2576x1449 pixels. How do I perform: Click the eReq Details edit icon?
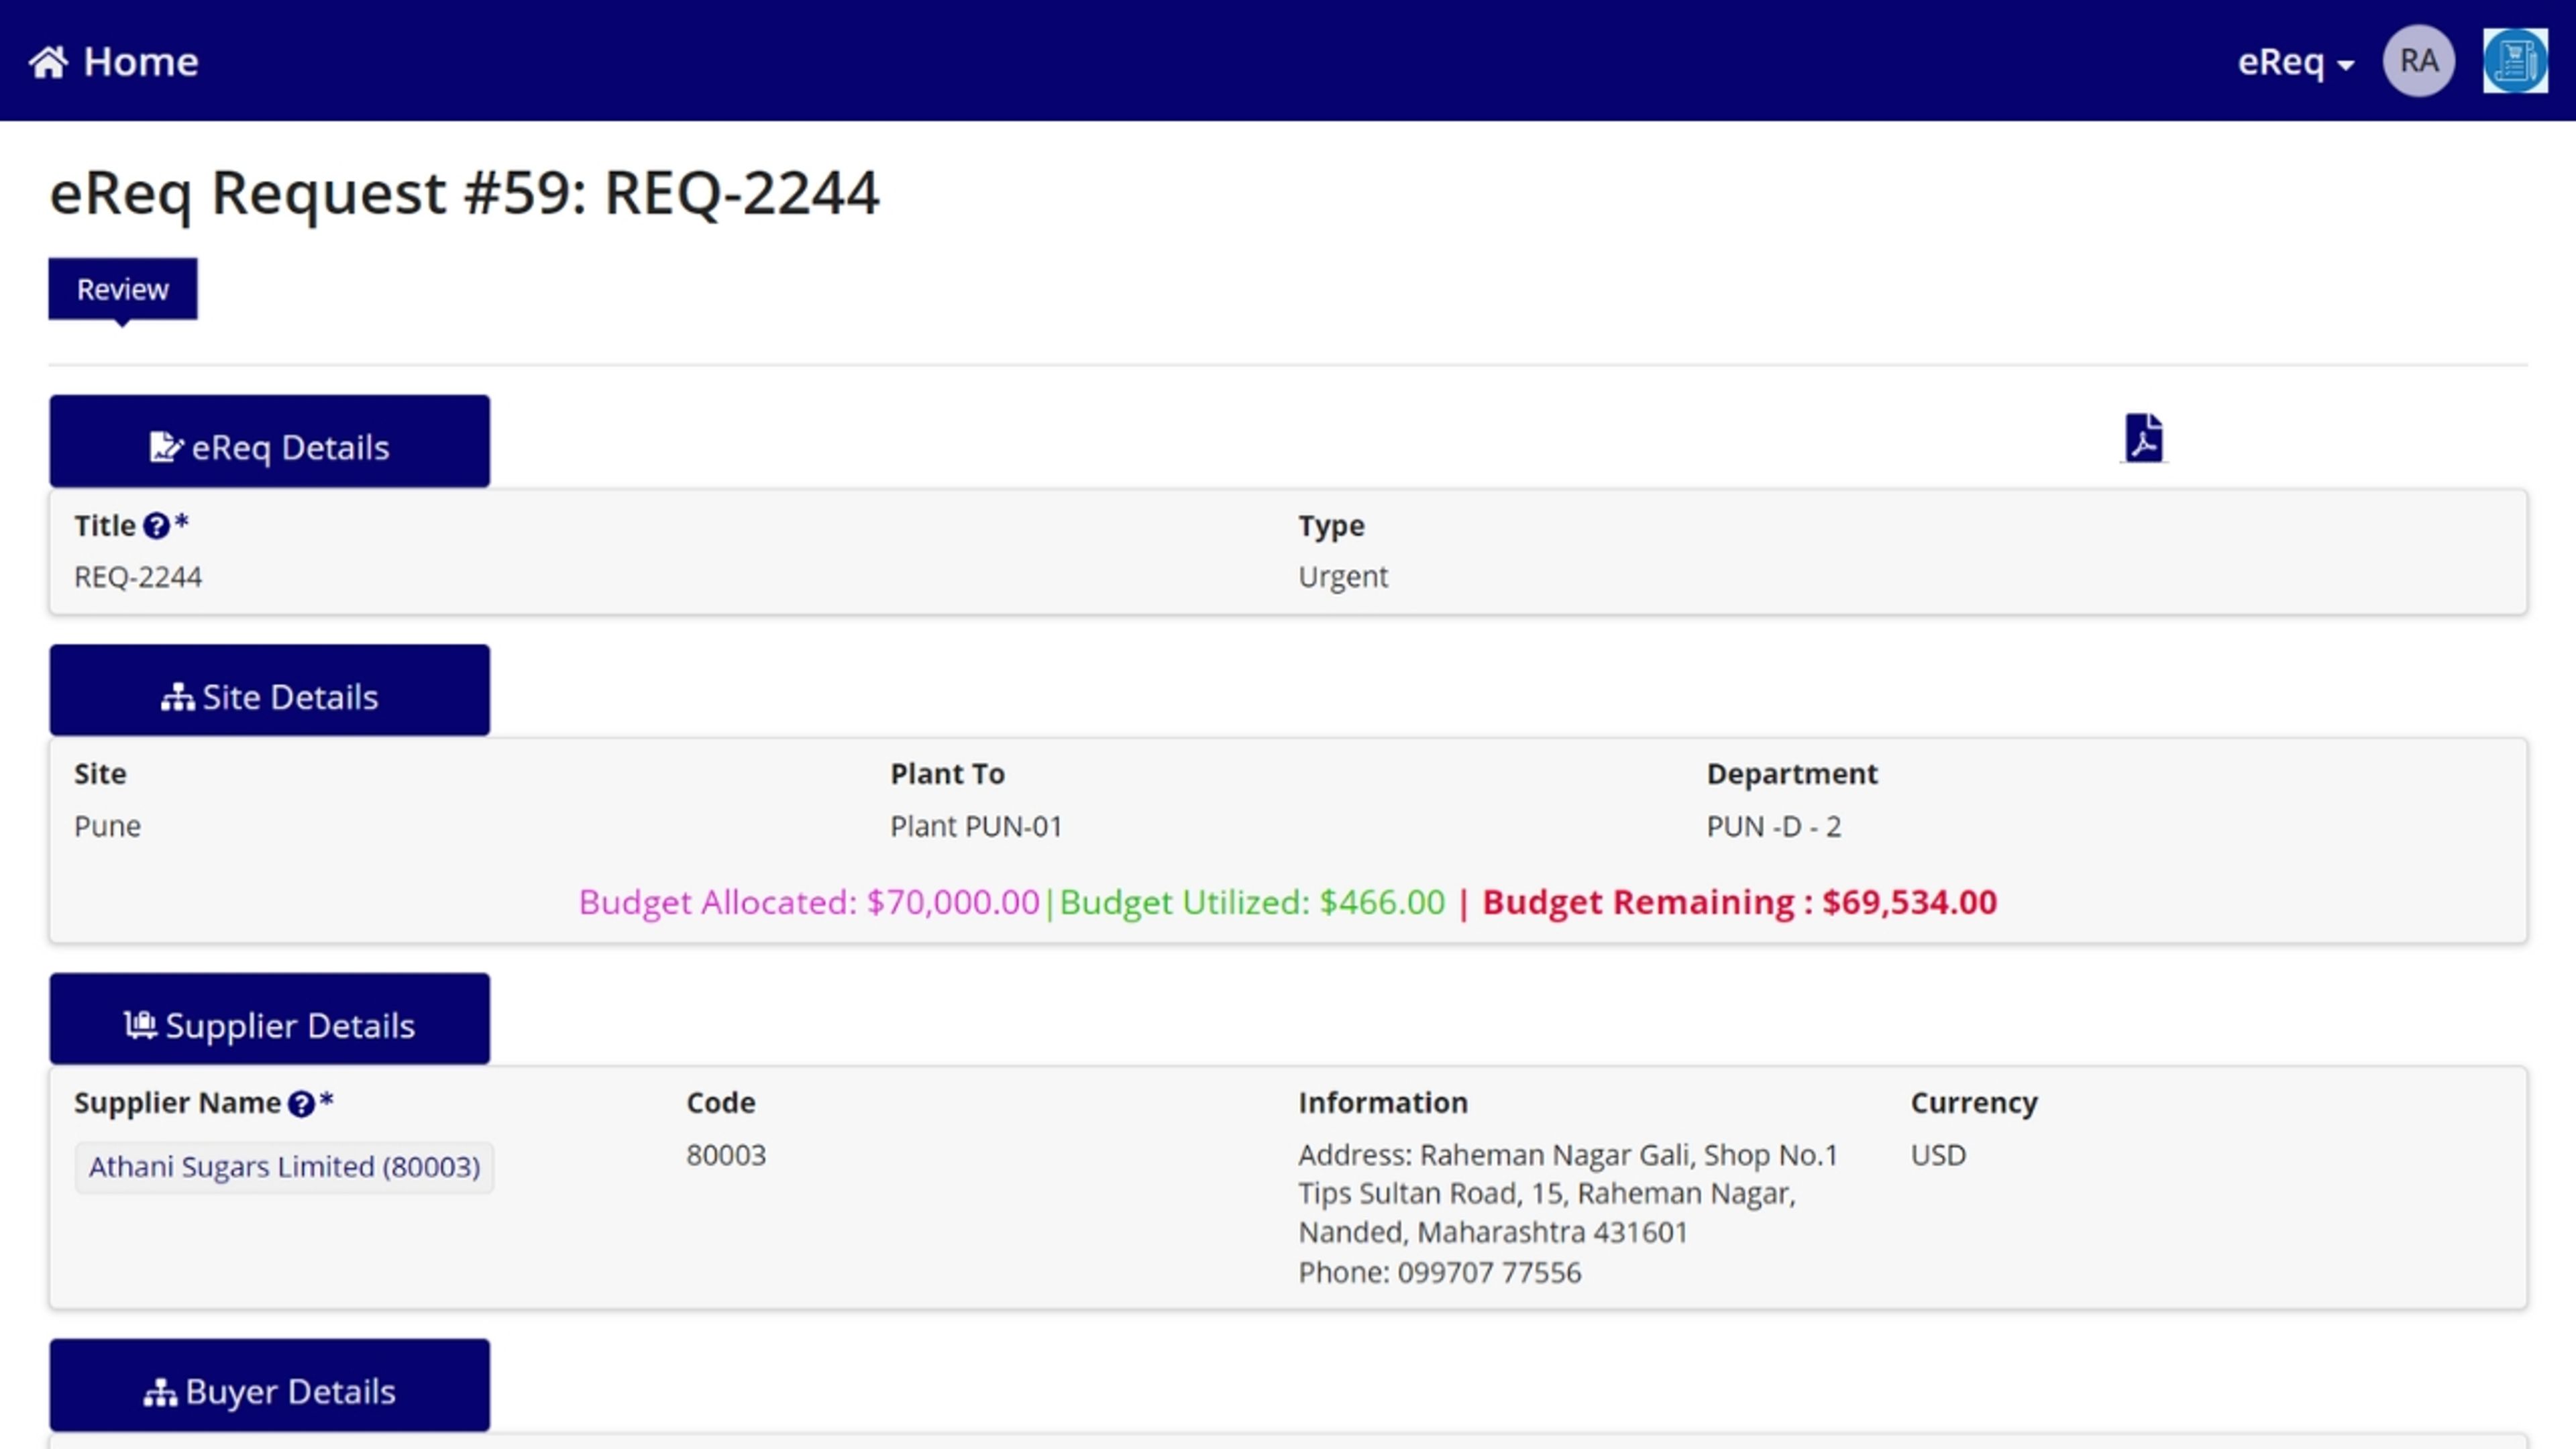click(166, 447)
